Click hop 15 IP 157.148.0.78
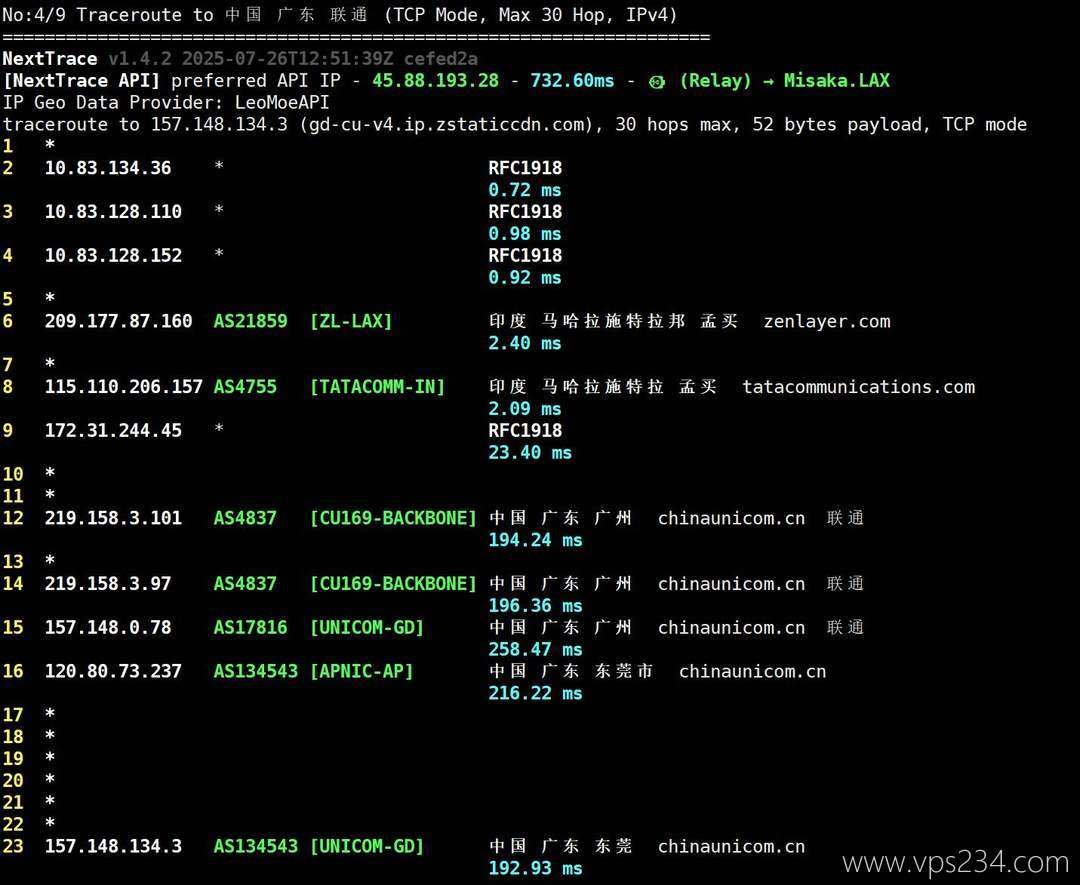The image size is (1080, 885). tap(108, 627)
